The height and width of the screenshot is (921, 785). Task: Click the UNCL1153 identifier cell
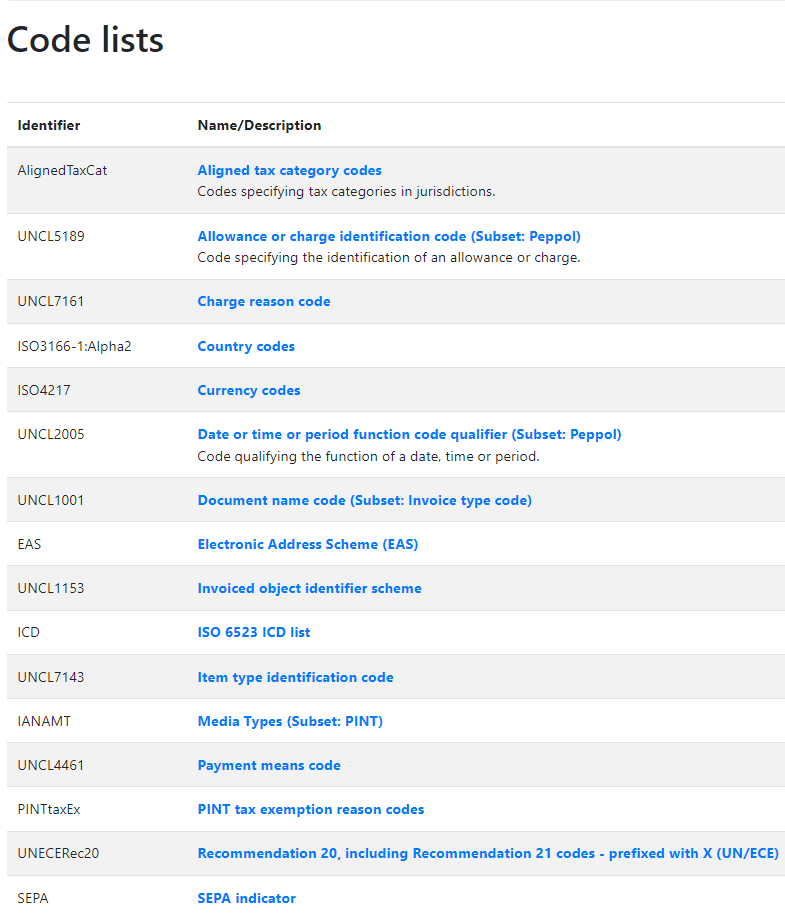coord(51,589)
